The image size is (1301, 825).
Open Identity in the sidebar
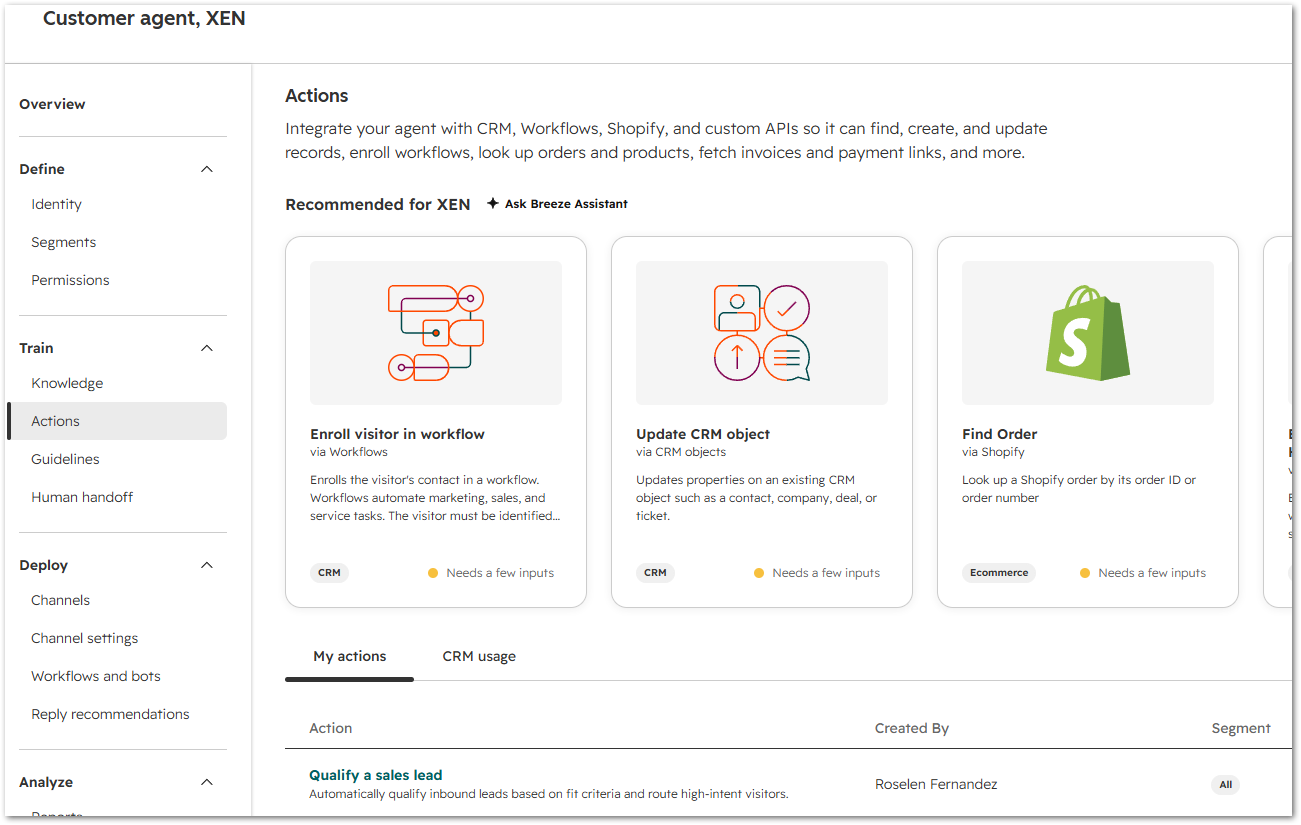[x=56, y=204]
